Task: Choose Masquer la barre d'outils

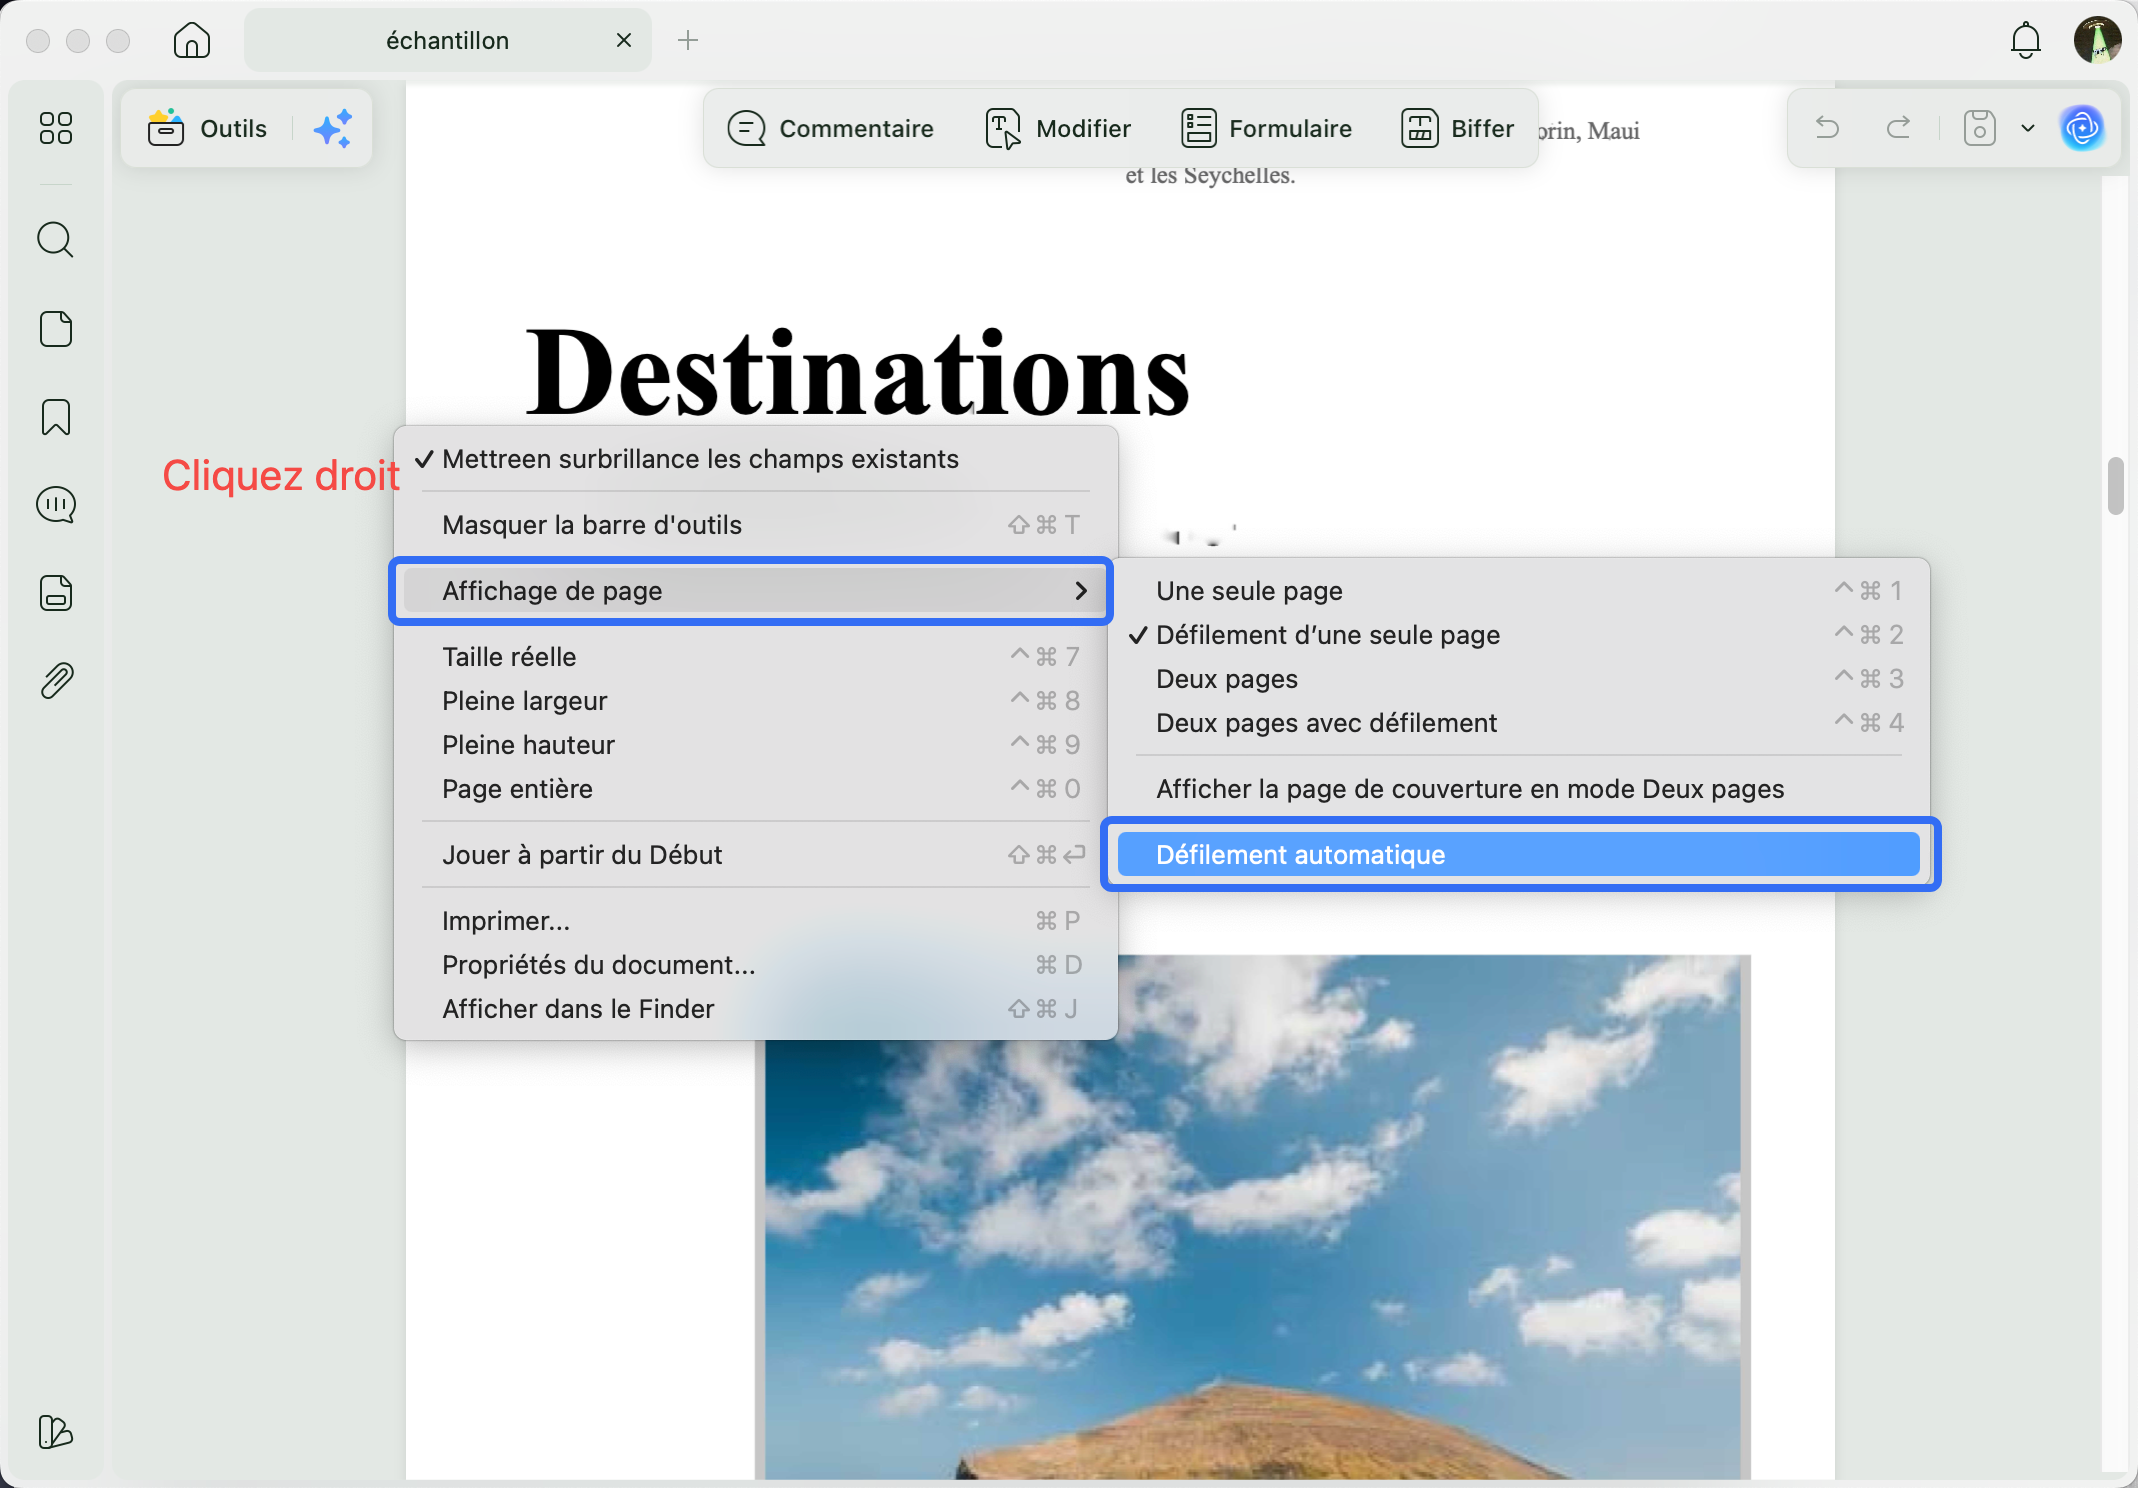Action: point(756,525)
